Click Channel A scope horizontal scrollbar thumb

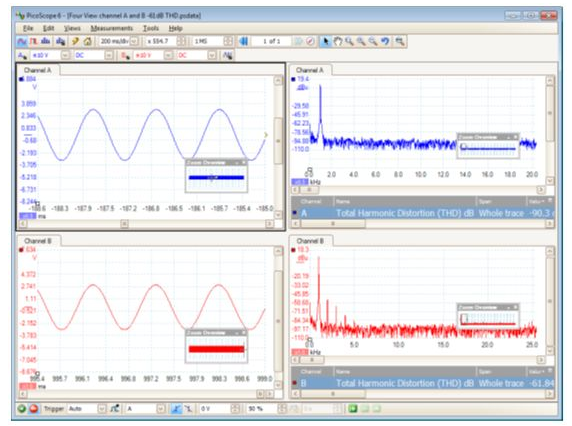pyautogui.click(x=124, y=224)
